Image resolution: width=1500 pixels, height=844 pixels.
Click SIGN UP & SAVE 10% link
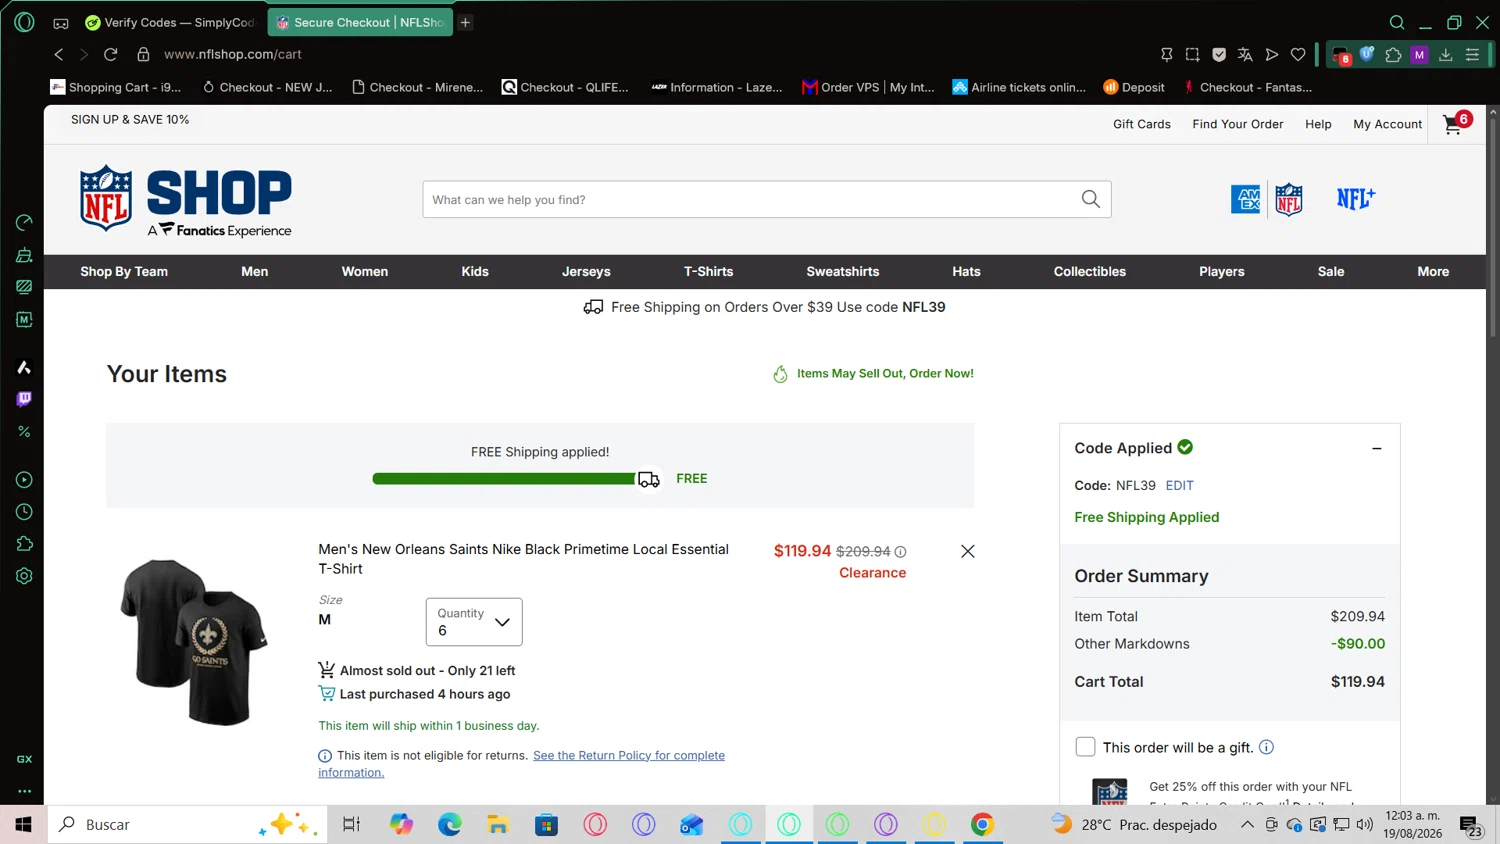[x=130, y=120]
